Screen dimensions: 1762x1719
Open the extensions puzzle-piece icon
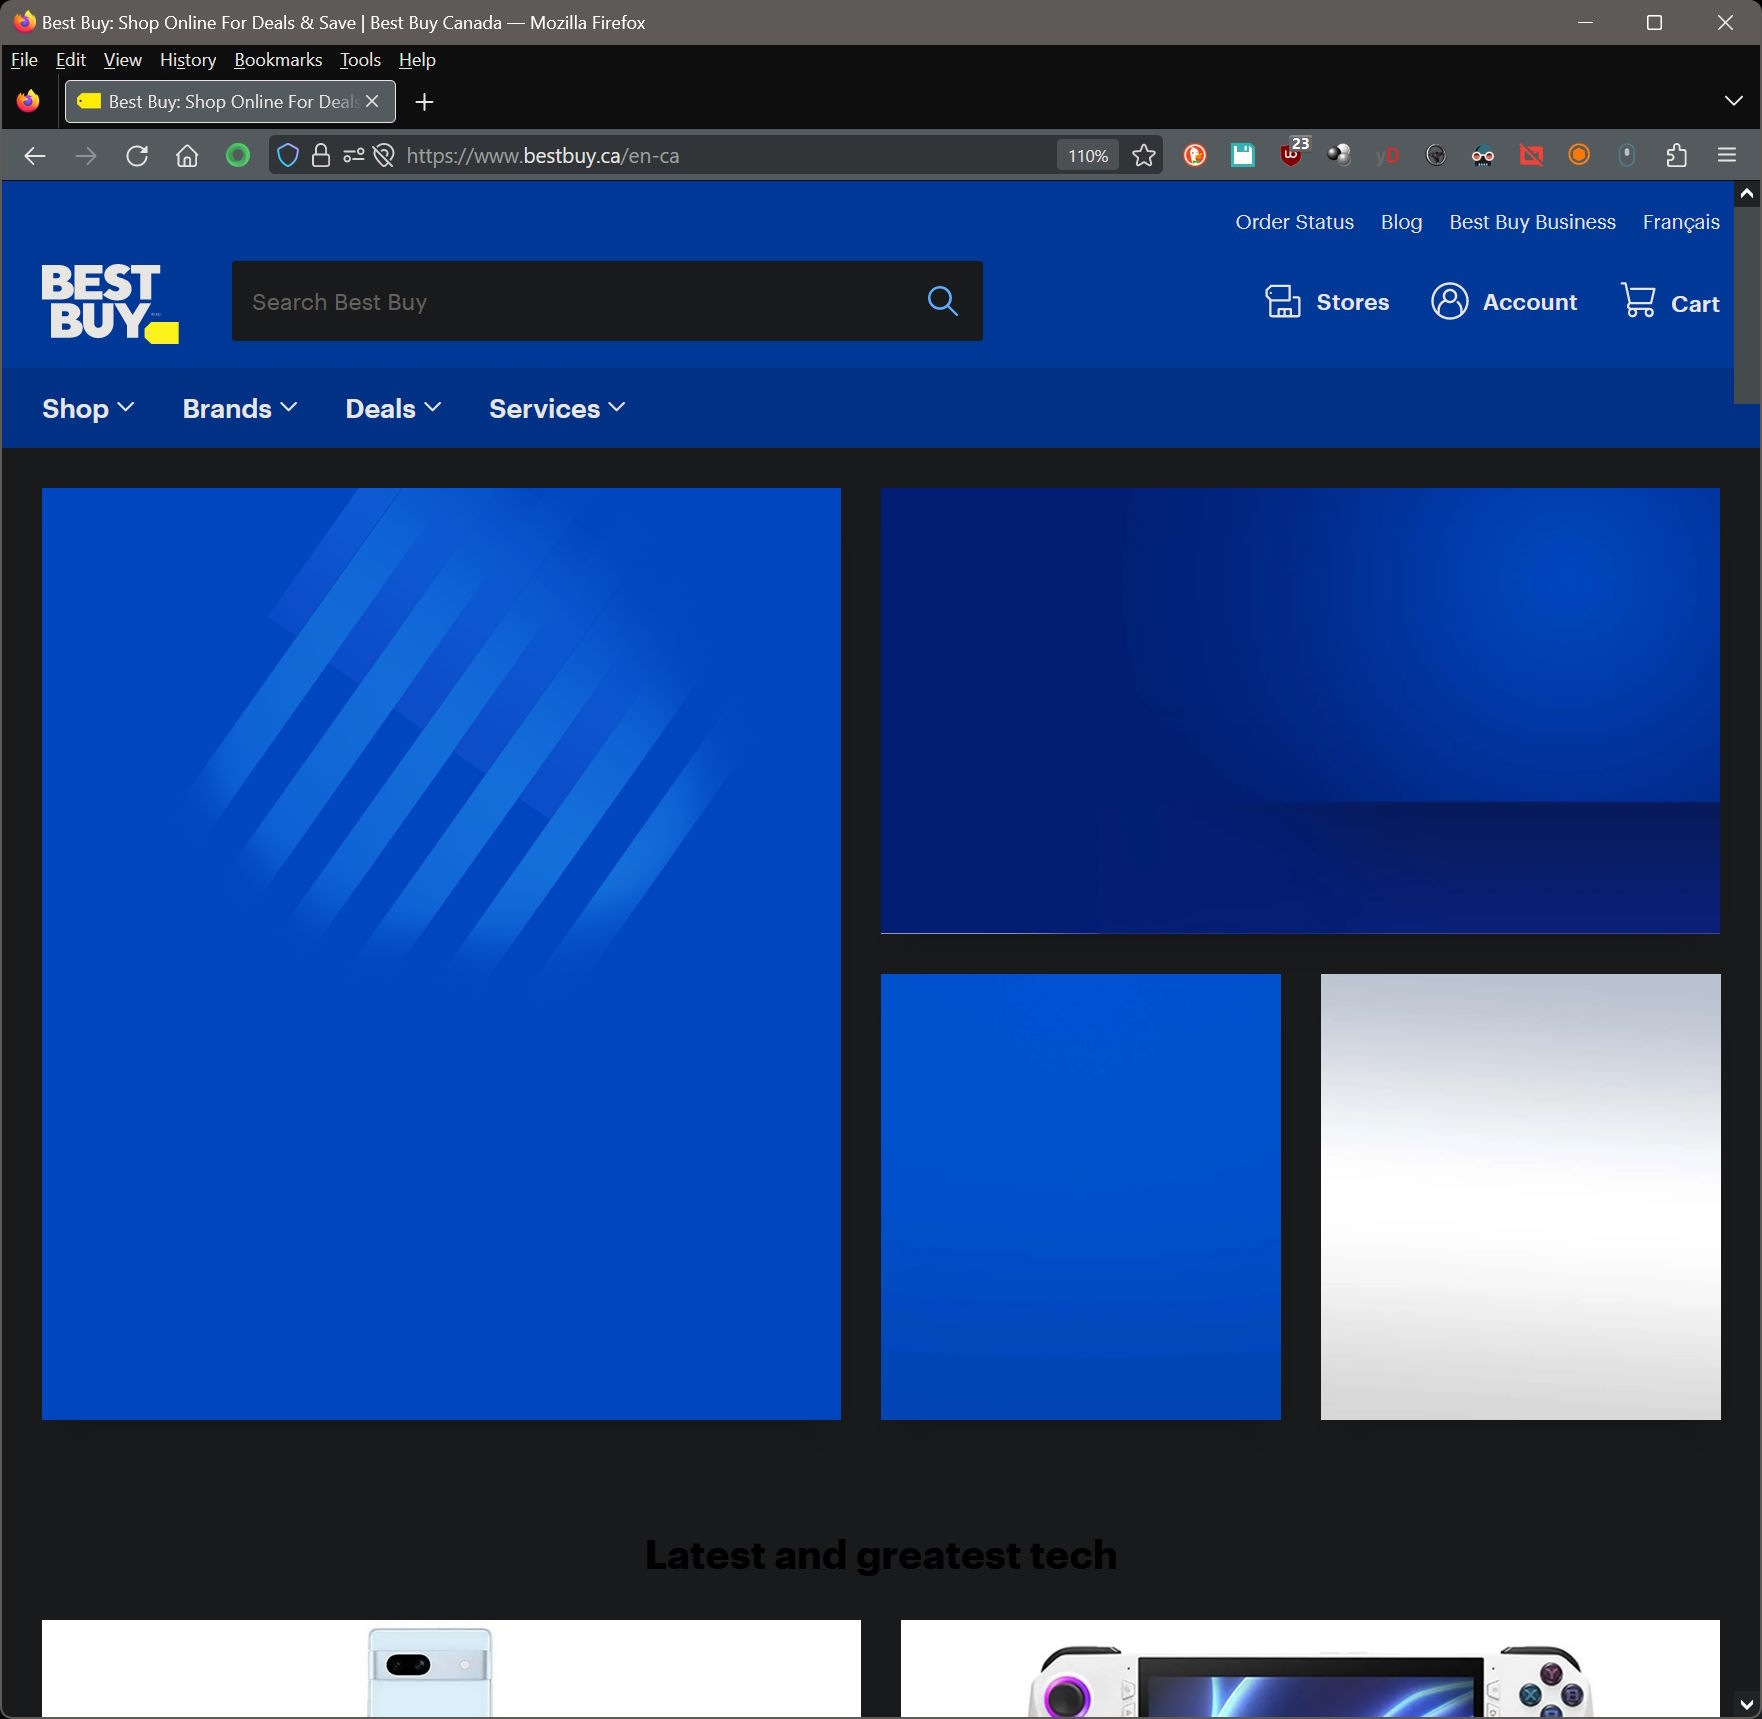coord(1677,156)
